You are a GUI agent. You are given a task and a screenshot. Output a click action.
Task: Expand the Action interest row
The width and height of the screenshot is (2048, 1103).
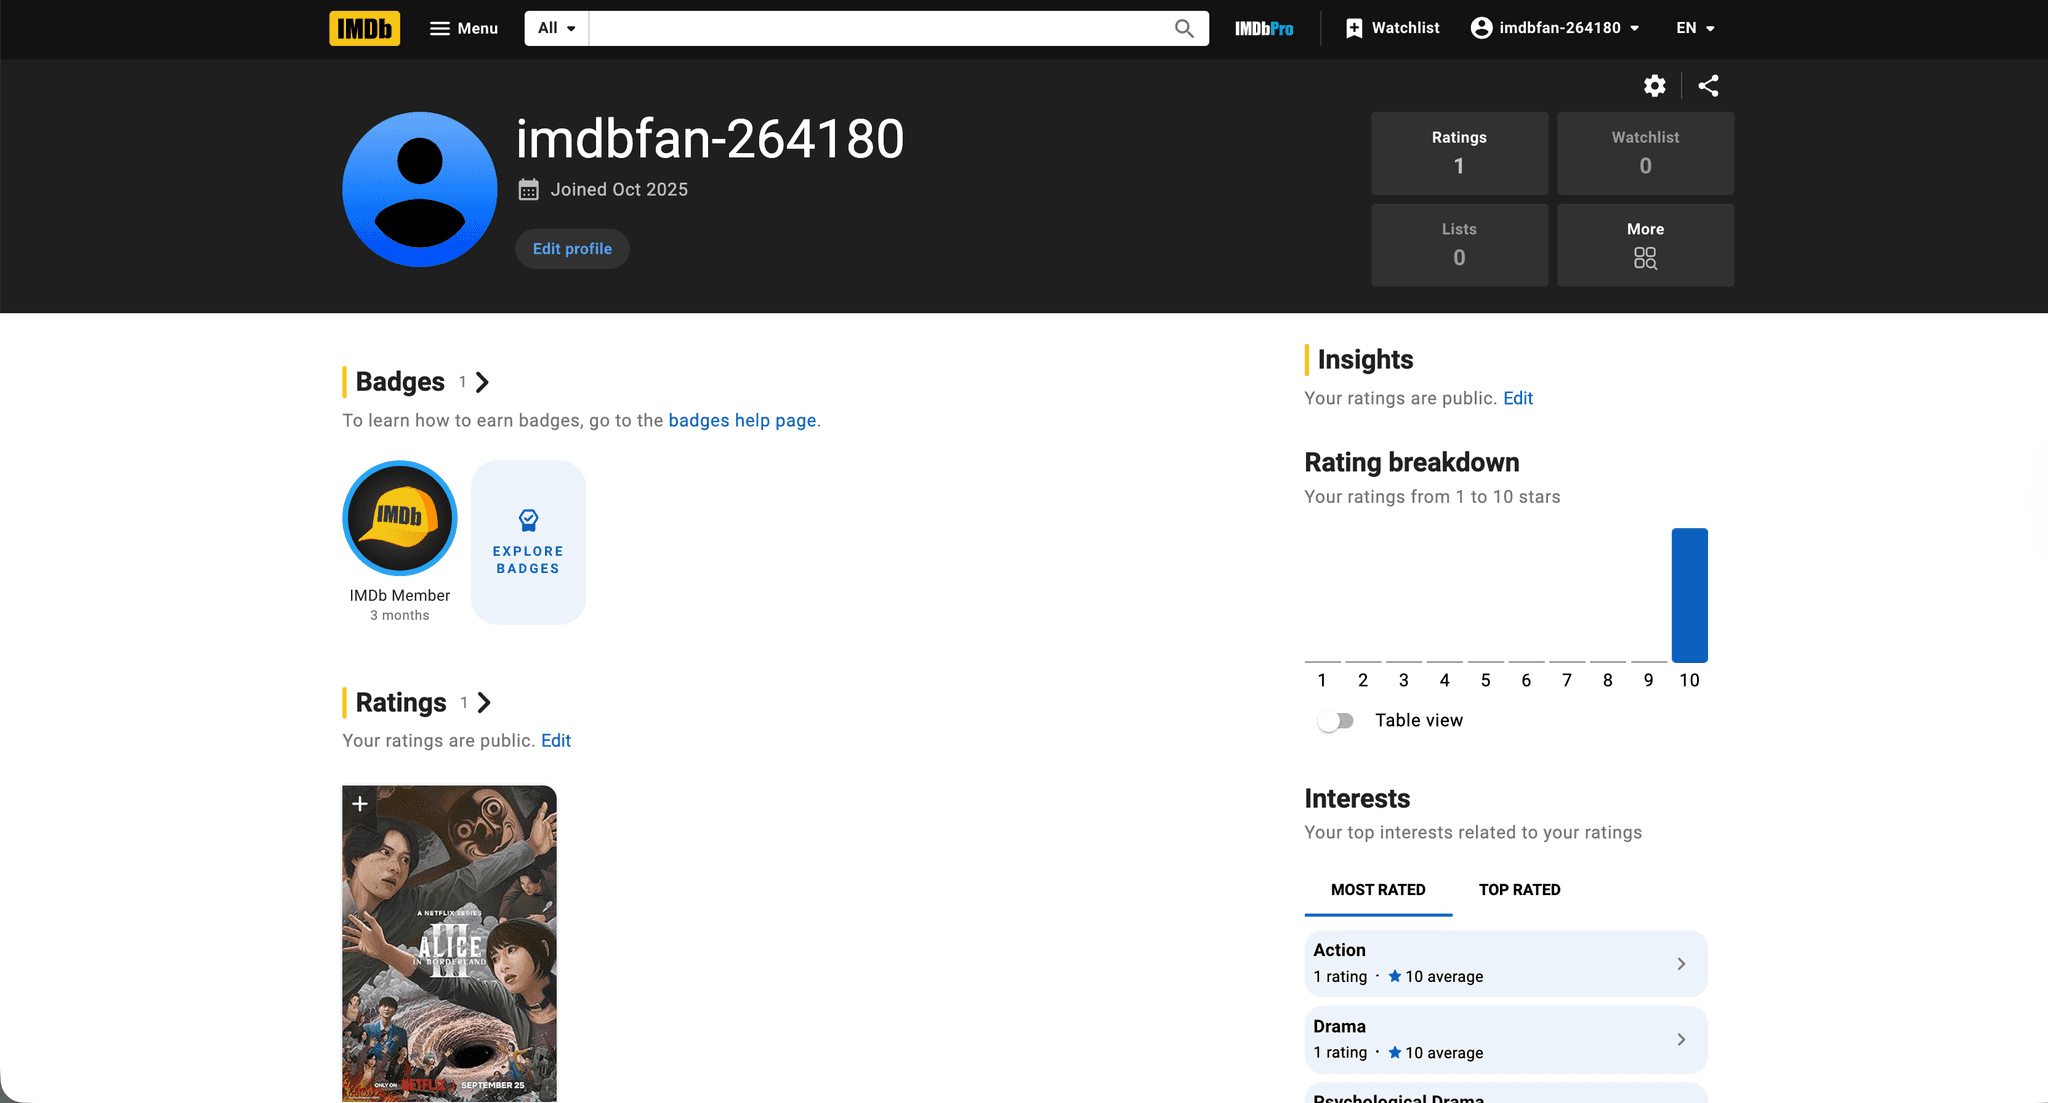[x=1505, y=963]
